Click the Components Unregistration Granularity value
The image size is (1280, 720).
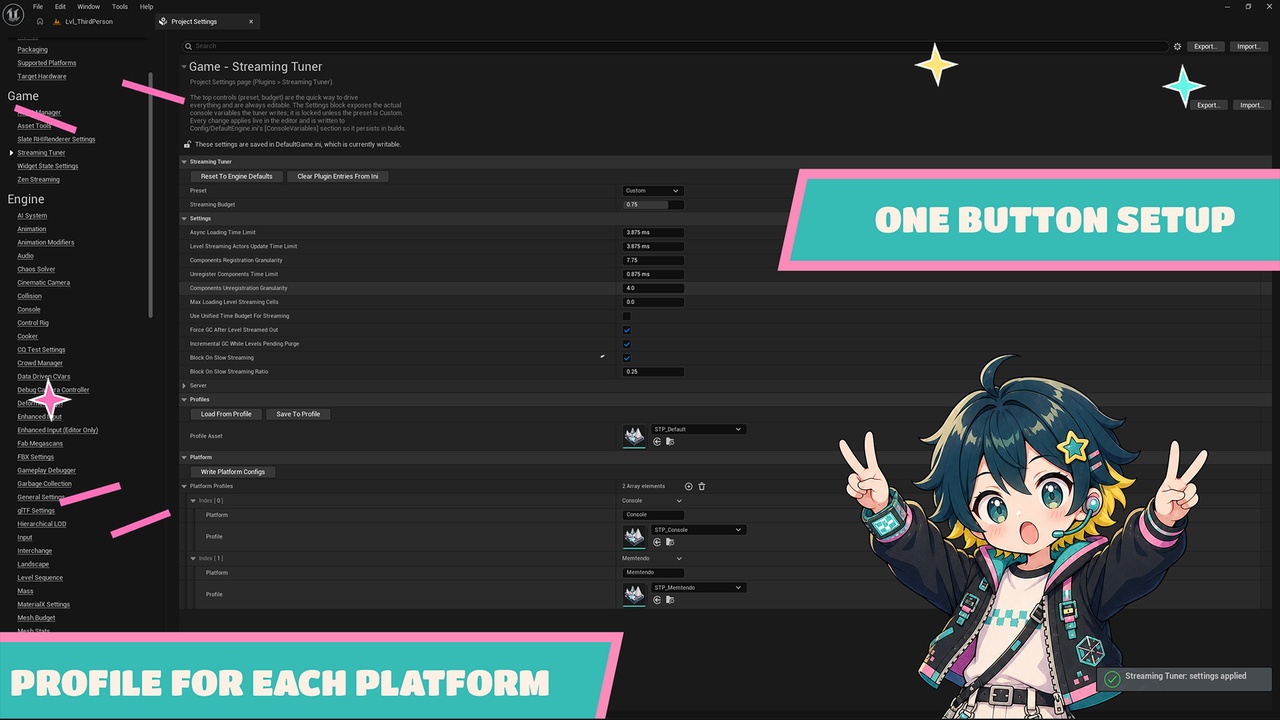653,288
